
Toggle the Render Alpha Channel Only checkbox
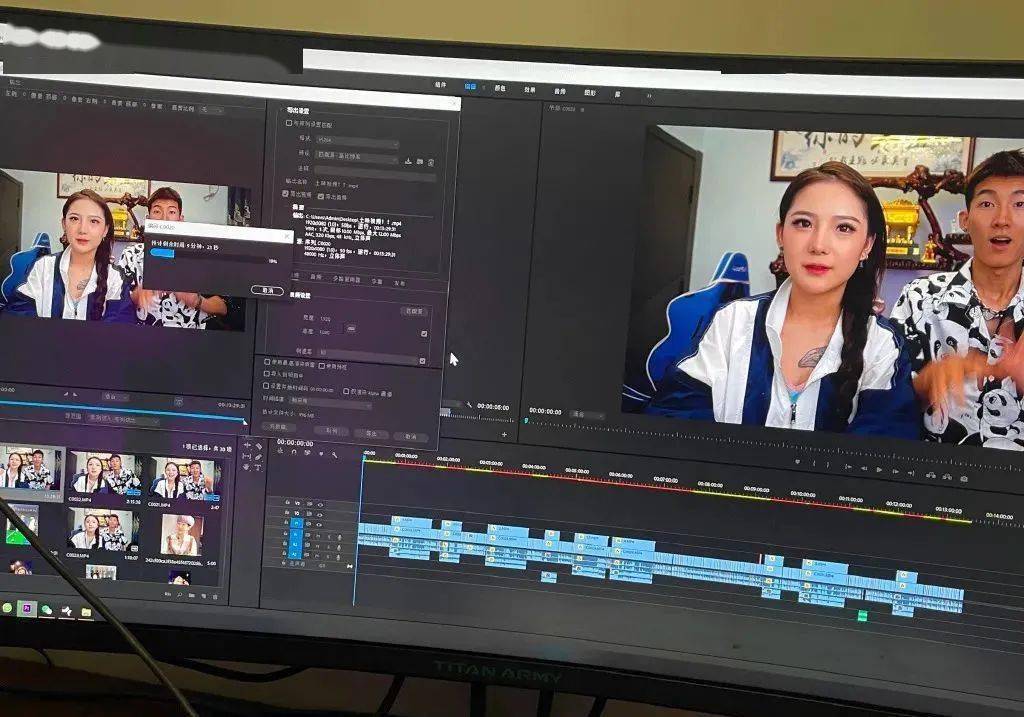pyautogui.click(x=346, y=391)
